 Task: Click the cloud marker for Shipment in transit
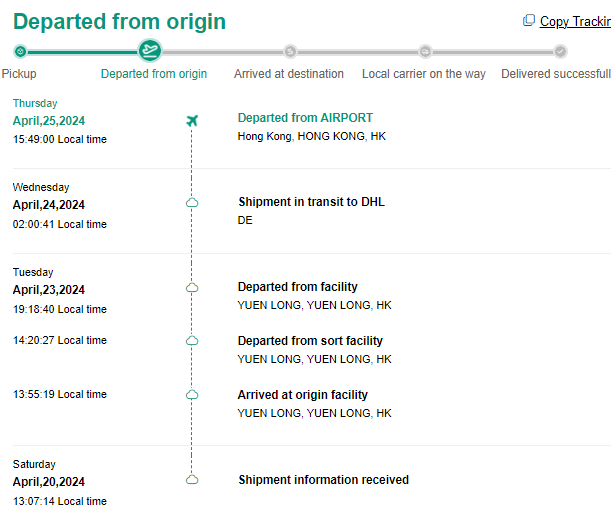(192, 202)
